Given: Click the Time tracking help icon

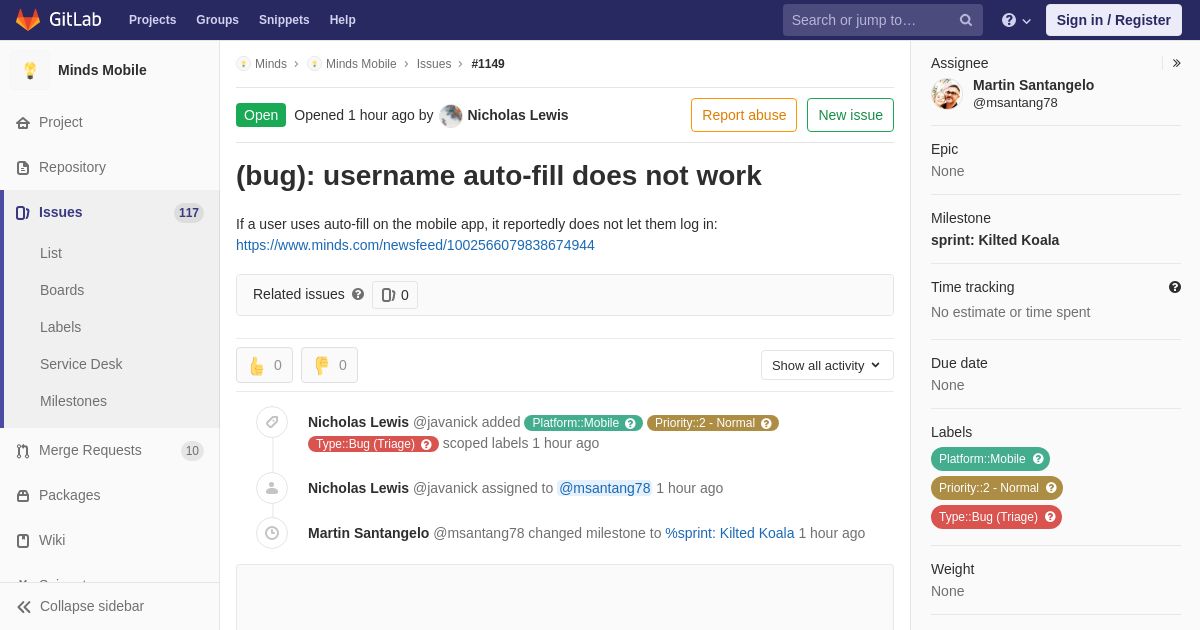Looking at the screenshot, I should click(x=1175, y=287).
